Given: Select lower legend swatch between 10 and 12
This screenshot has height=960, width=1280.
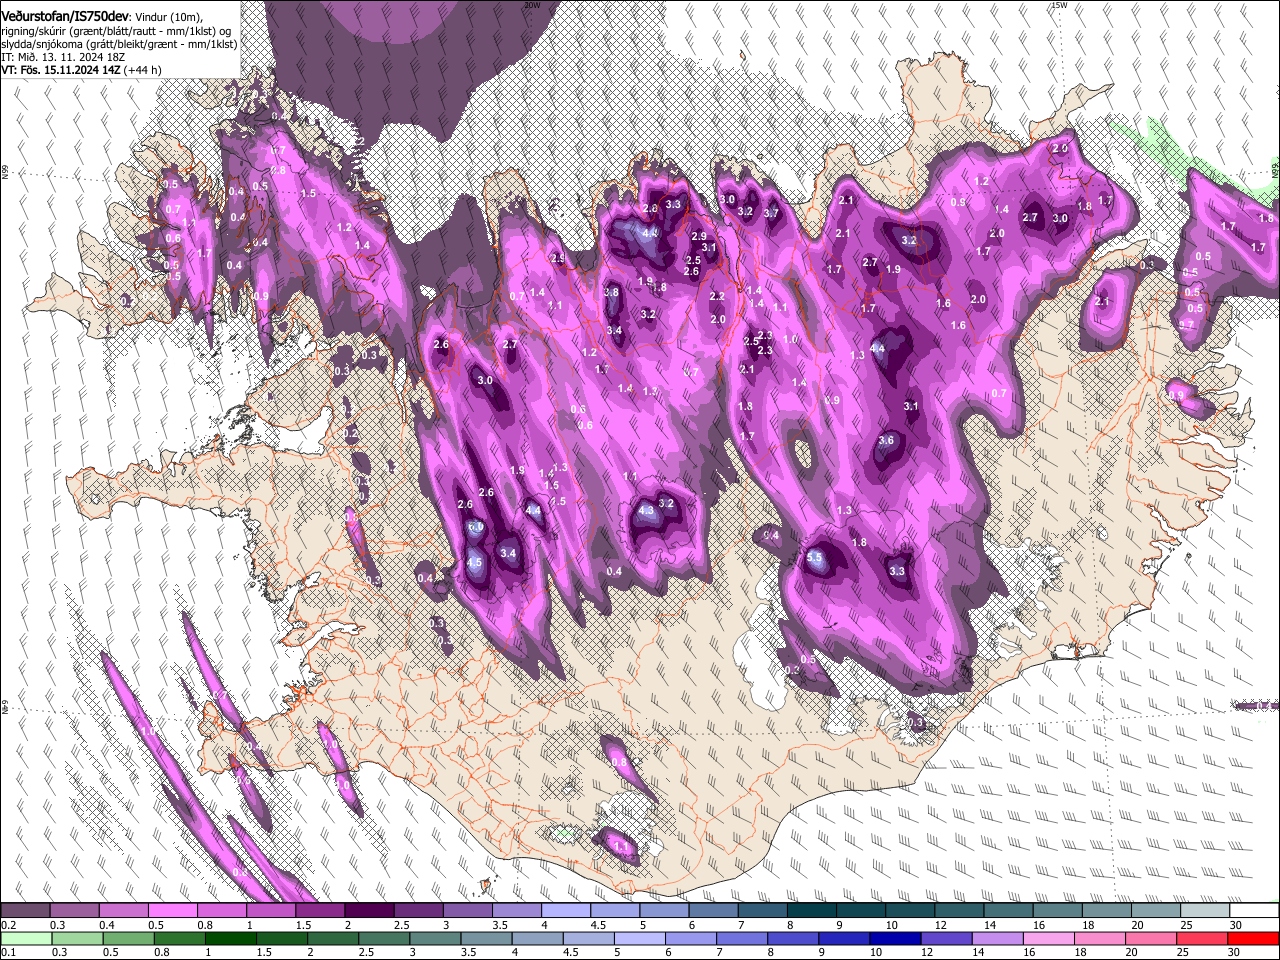Looking at the screenshot, I should (x=894, y=938).
